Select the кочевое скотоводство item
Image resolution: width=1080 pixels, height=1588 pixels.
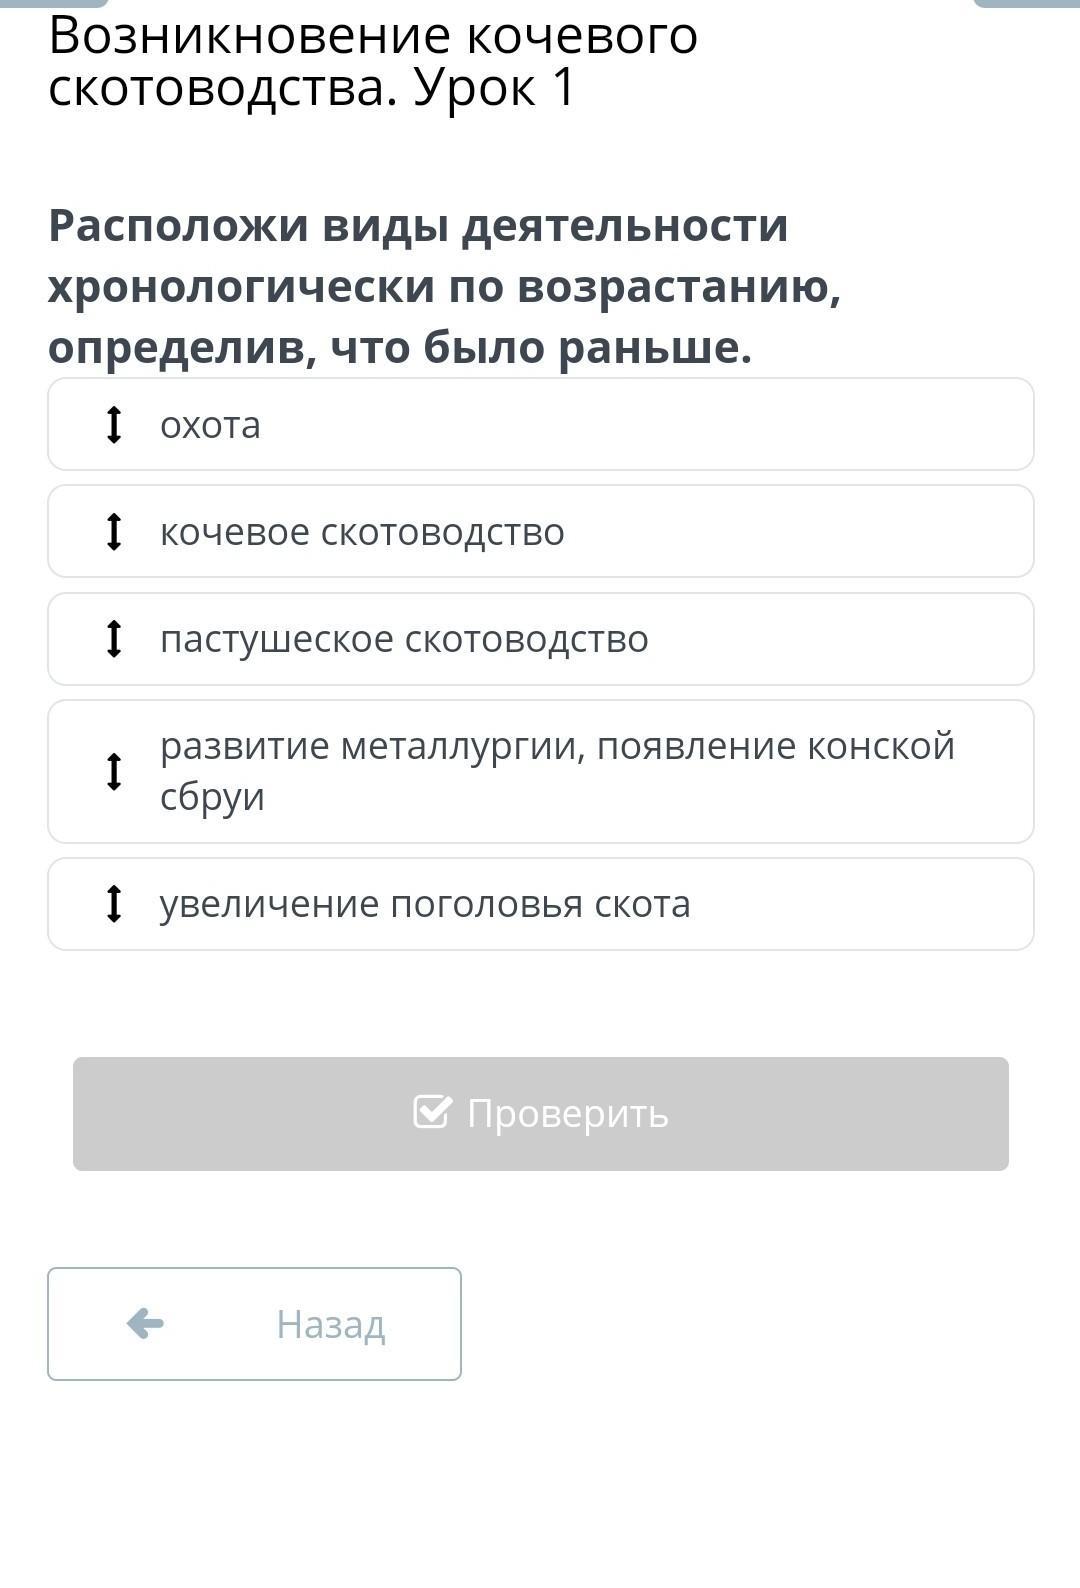click(x=540, y=532)
